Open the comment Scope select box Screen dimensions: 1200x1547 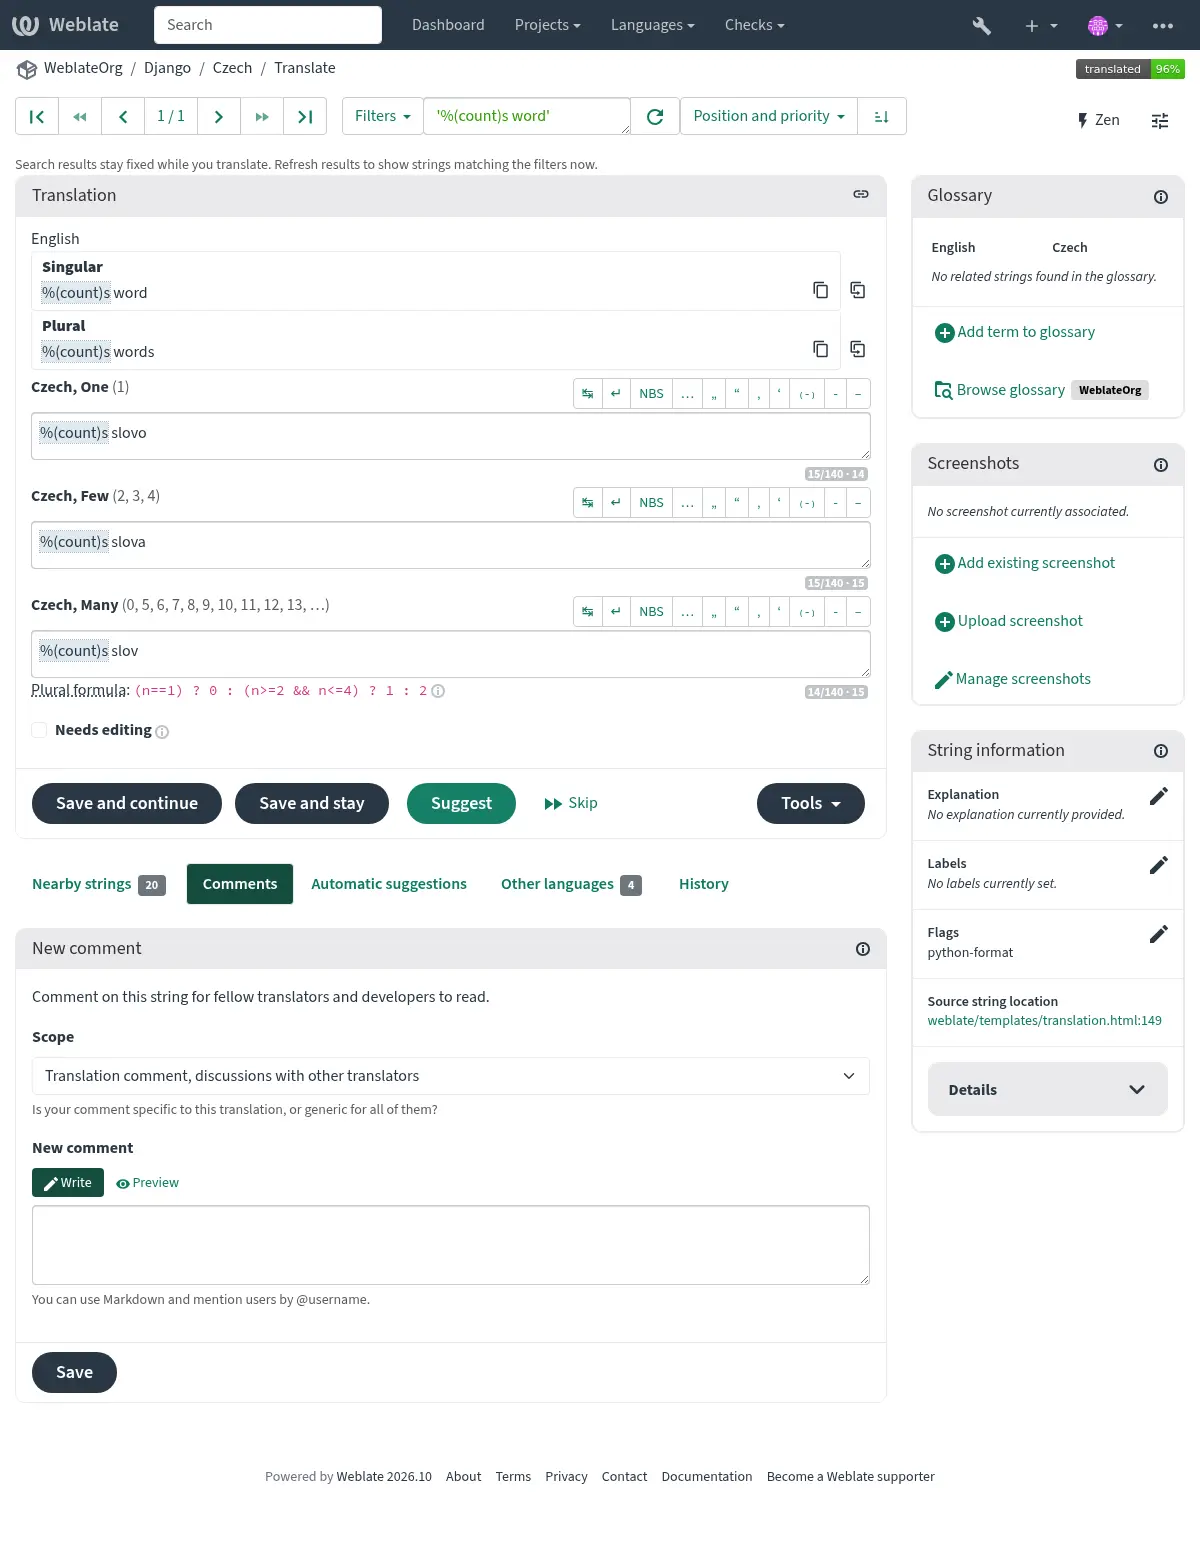tap(451, 1076)
